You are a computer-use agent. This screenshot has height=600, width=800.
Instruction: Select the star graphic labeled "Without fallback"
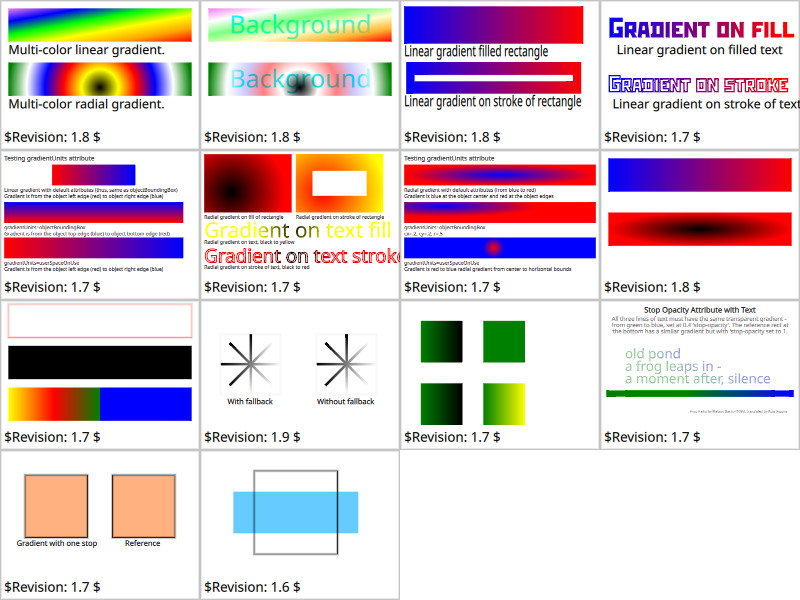coord(345,363)
